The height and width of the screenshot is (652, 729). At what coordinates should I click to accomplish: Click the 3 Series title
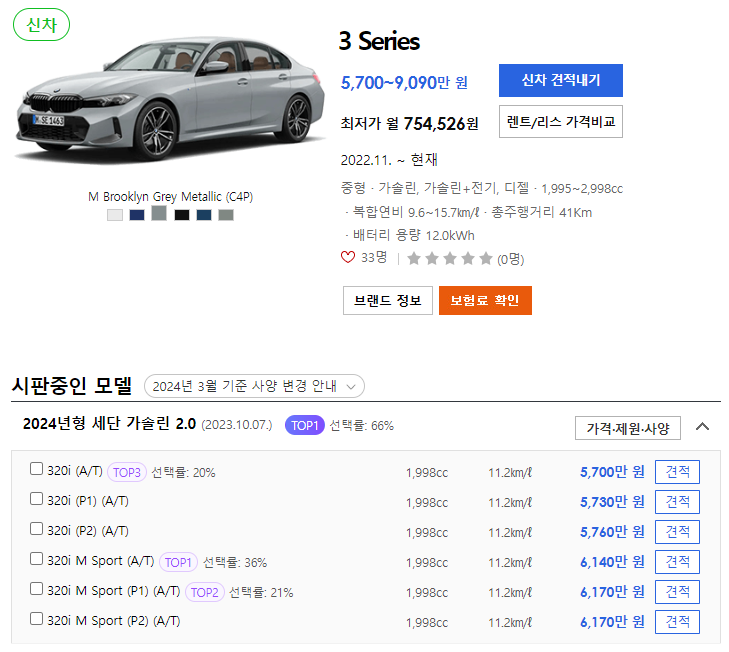[379, 41]
